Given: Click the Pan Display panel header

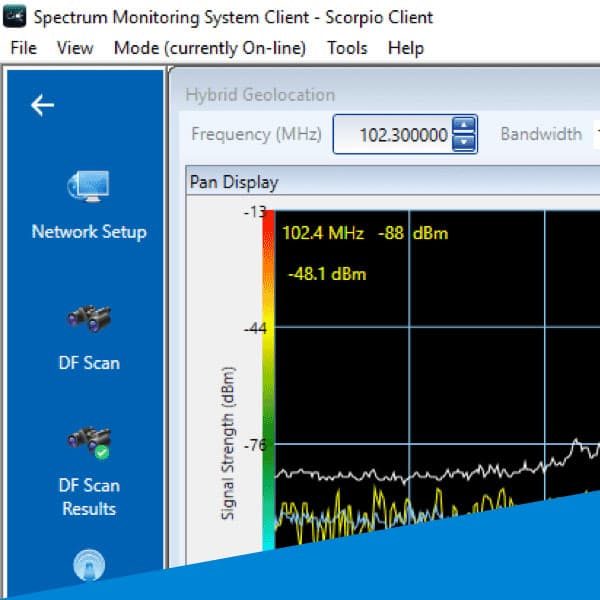Looking at the screenshot, I should click(393, 181).
